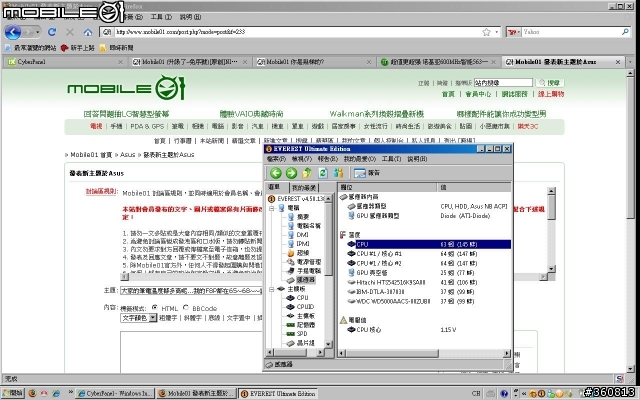Go forward in EVEREST with green right arrow
Image resolution: width=640 pixels, height=400 pixels.
pyautogui.click(x=291, y=173)
